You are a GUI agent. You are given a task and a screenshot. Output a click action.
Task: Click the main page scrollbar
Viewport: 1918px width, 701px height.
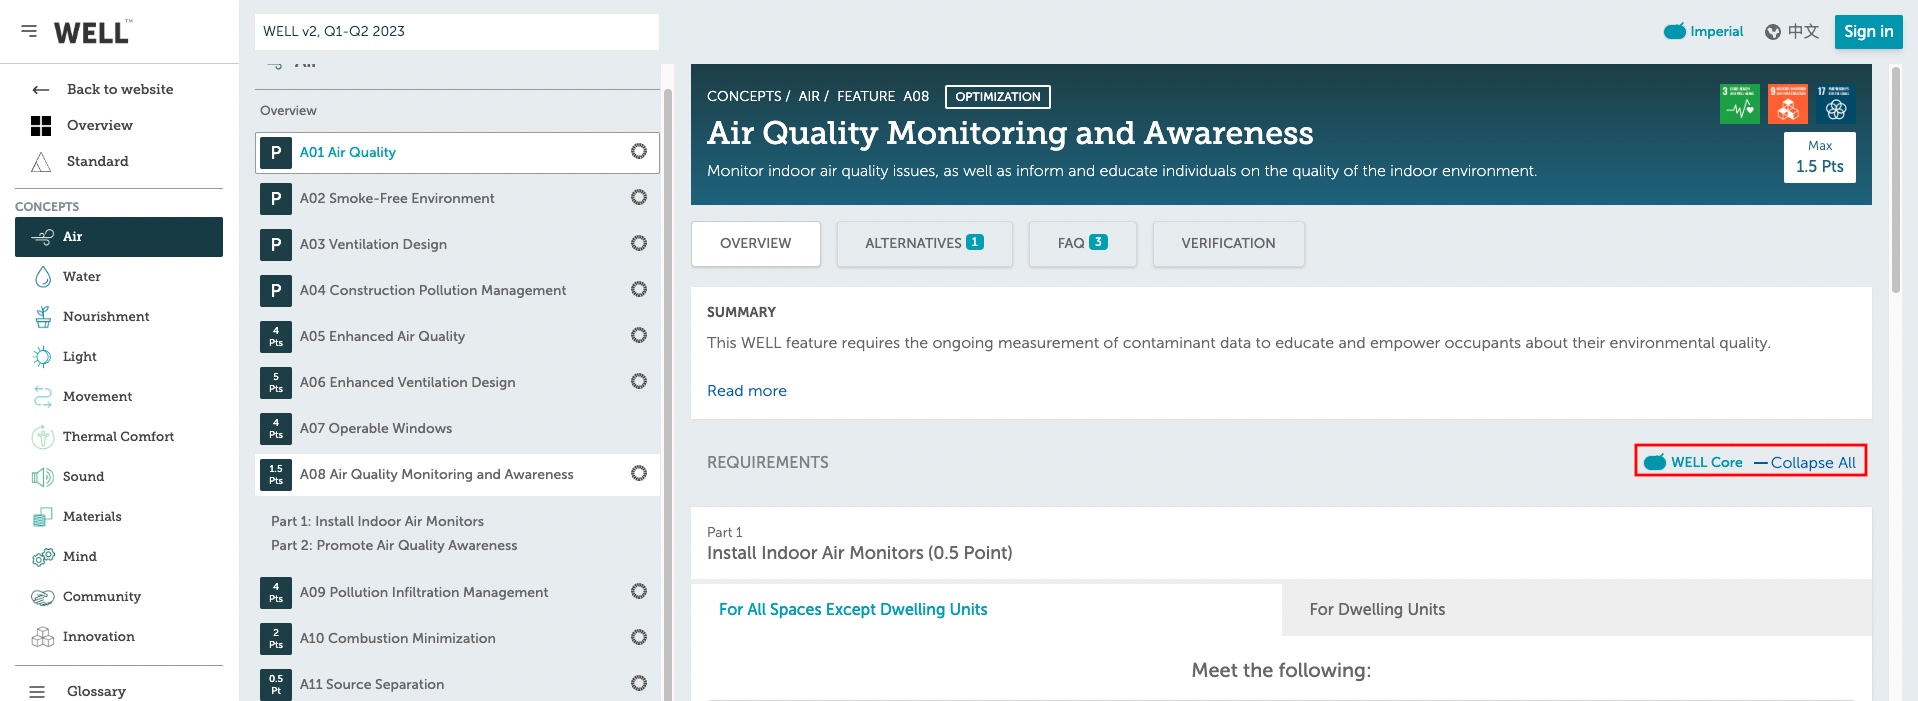(1895, 180)
